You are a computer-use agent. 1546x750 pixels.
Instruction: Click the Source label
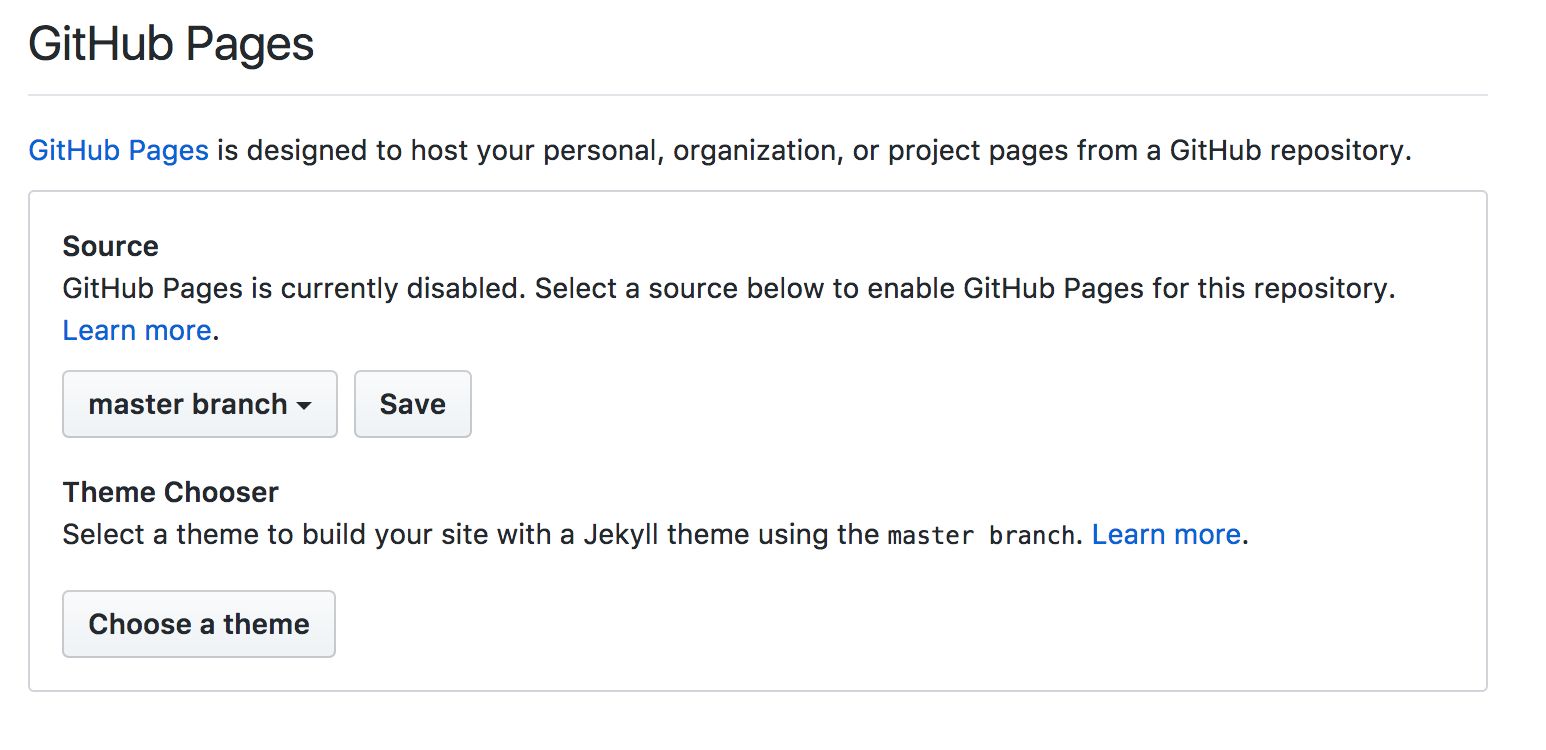click(x=110, y=246)
